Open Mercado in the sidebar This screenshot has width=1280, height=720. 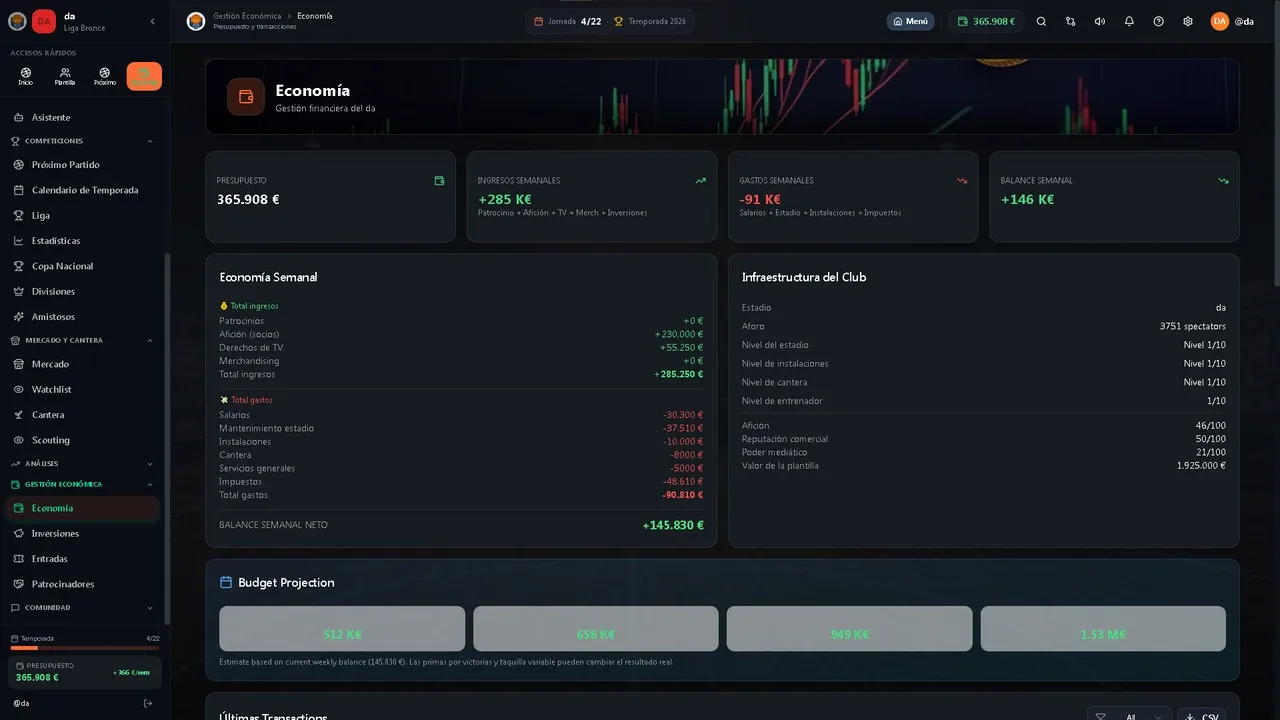(x=81, y=364)
